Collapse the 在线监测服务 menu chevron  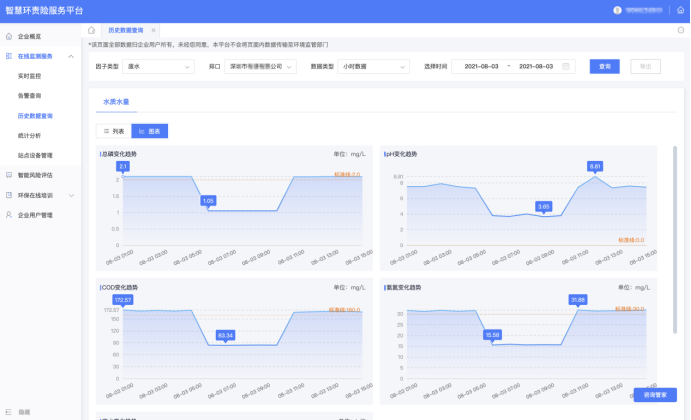pos(71,56)
